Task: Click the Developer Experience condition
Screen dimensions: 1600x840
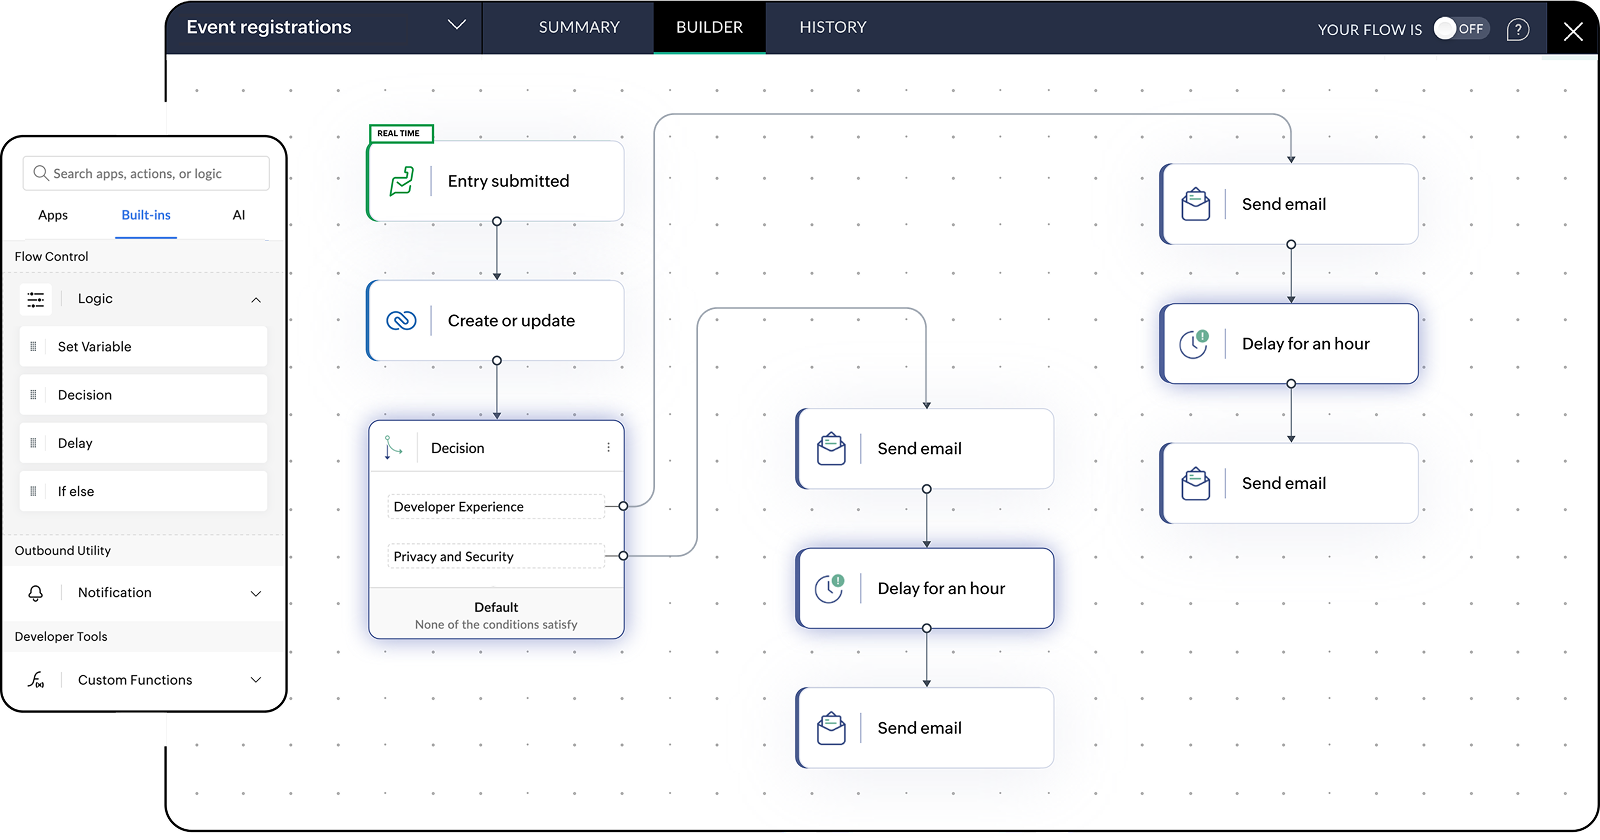Action: click(x=496, y=507)
